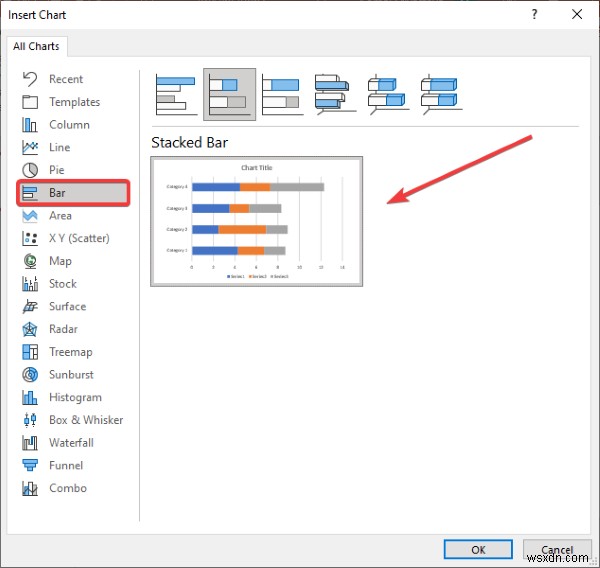
Task: Click the Templates folder icon
Action: coord(30,102)
